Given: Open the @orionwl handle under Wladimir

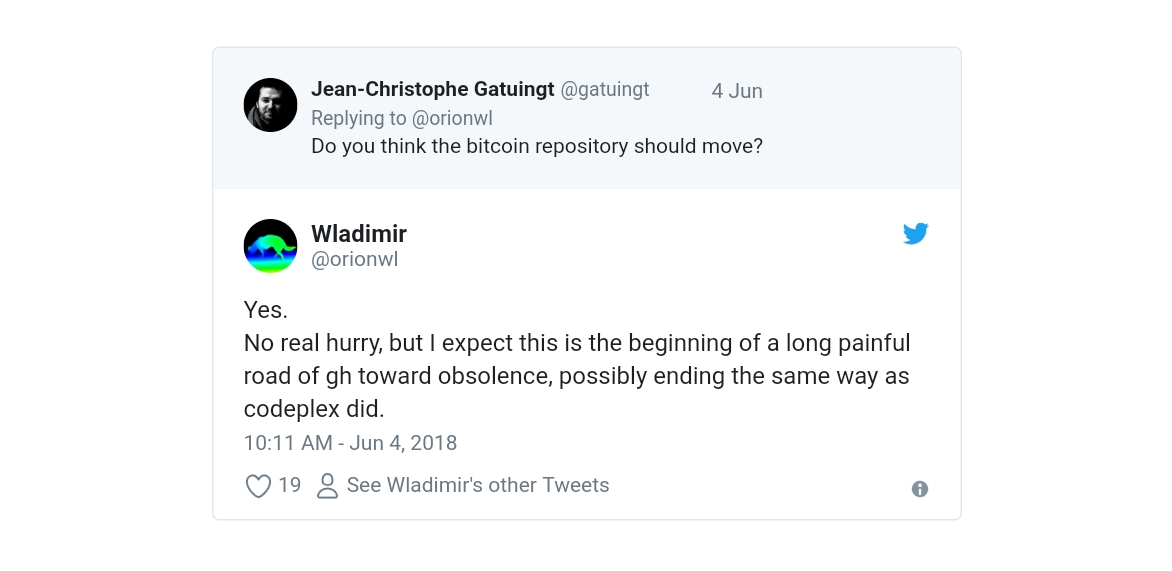Looking at the screenshot, I should pos(355,259).
